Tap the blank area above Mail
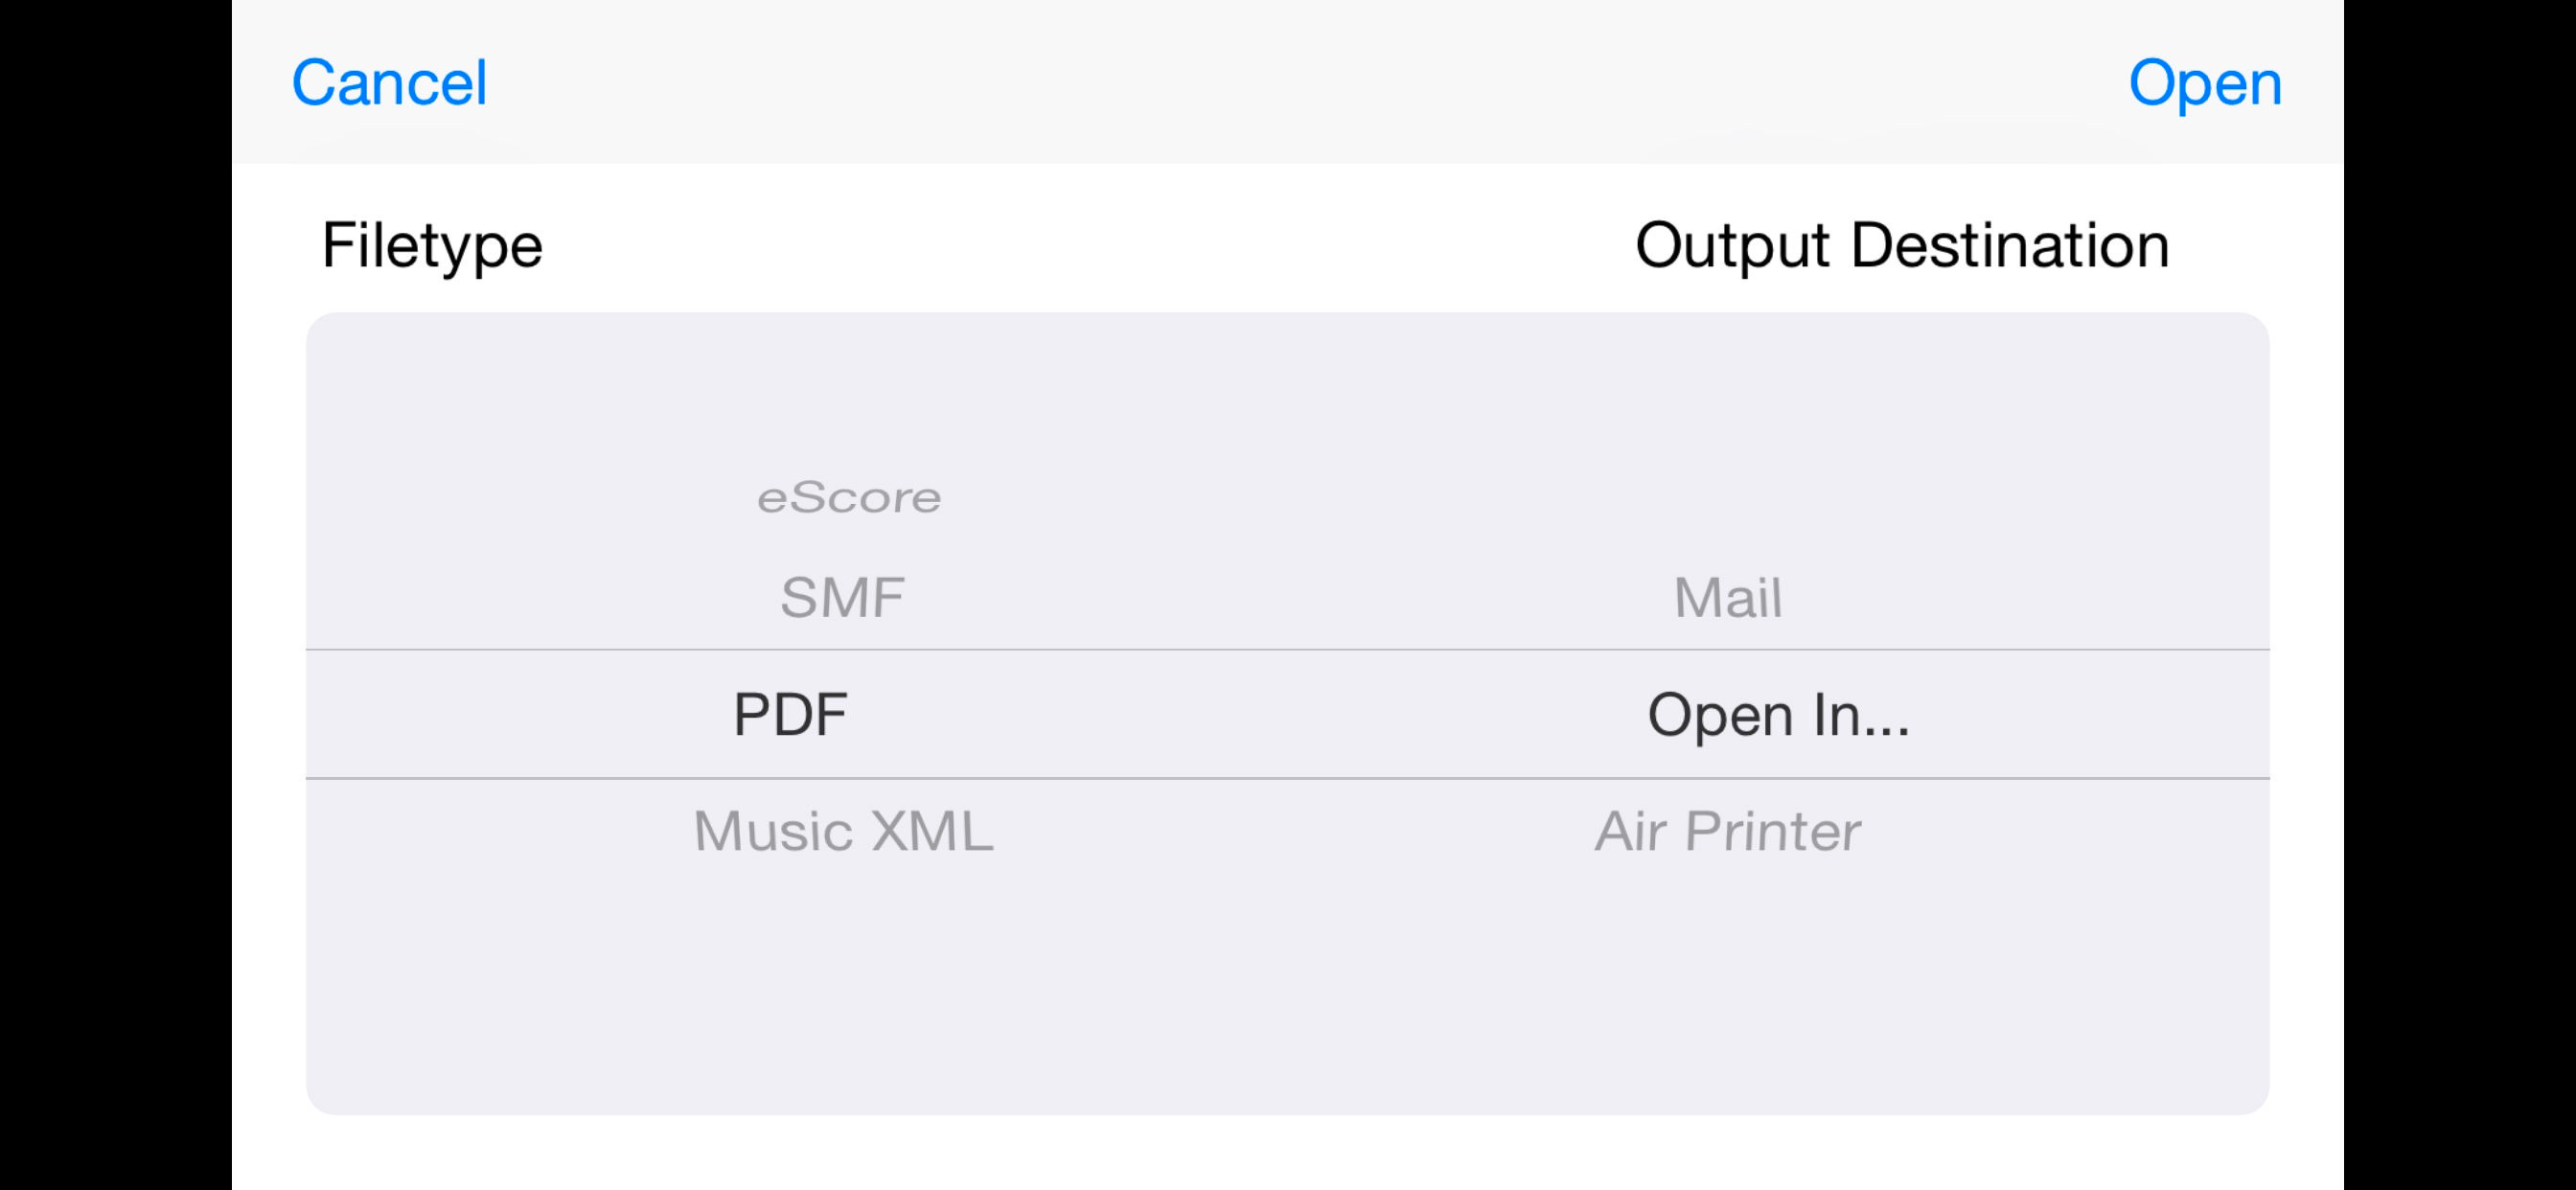 click(x=1728, y=450)
